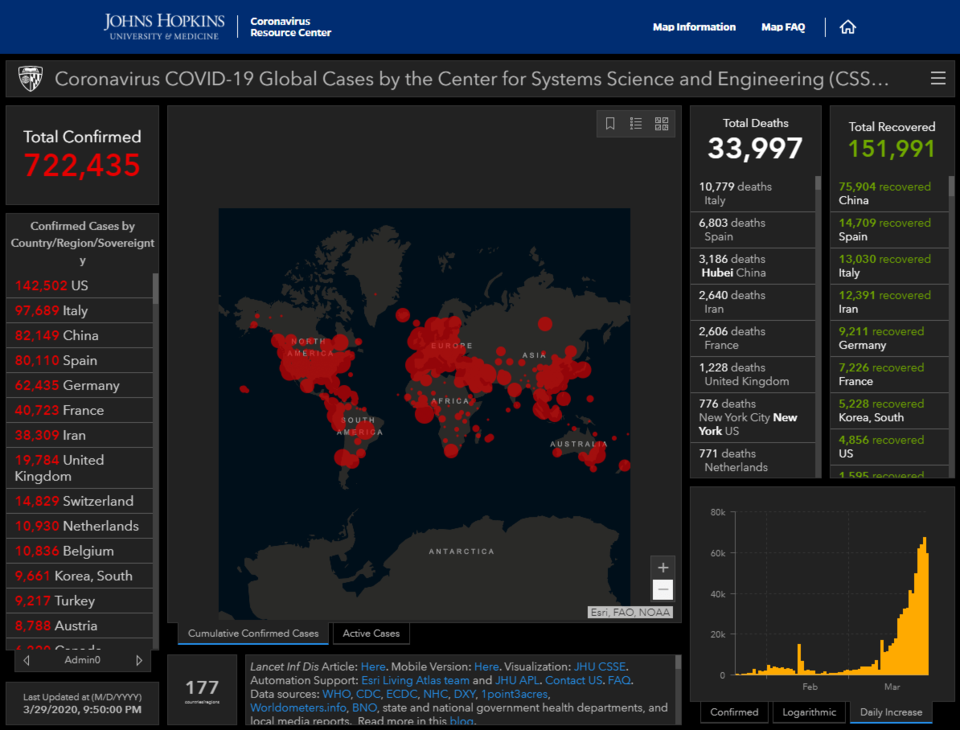960x730 pixels.
Task: Select Turkey in confirmed cases list
Action: [80, 601]
